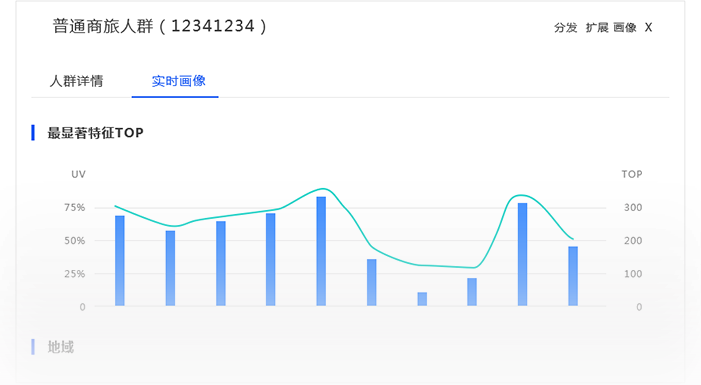Switch to the 人群详情 tab
Image resolution: width=701 pixels, height=385 pixels.
pyautogui.click(x=76, y=81)
